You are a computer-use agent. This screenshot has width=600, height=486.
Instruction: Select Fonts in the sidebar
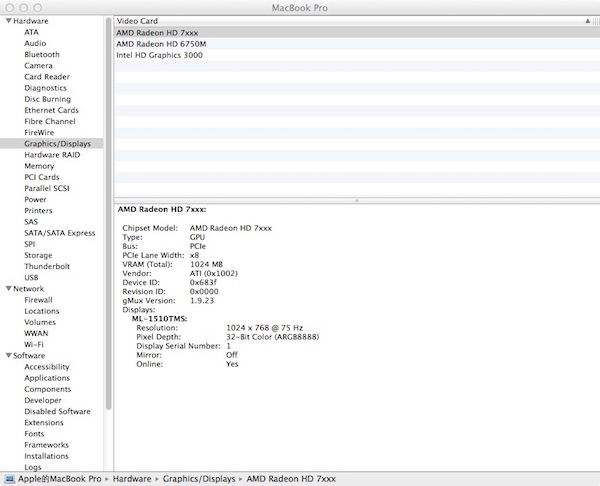(x=34, y=434)
